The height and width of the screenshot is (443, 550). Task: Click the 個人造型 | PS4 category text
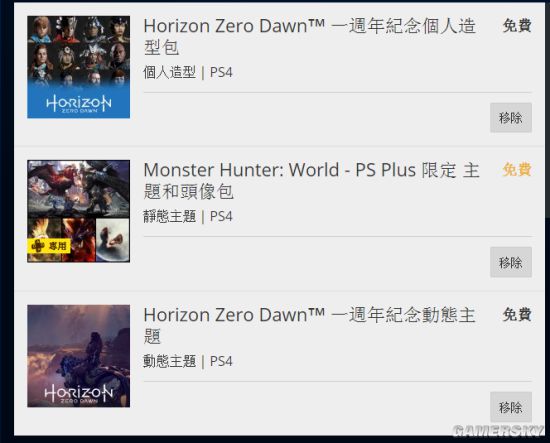188,73
